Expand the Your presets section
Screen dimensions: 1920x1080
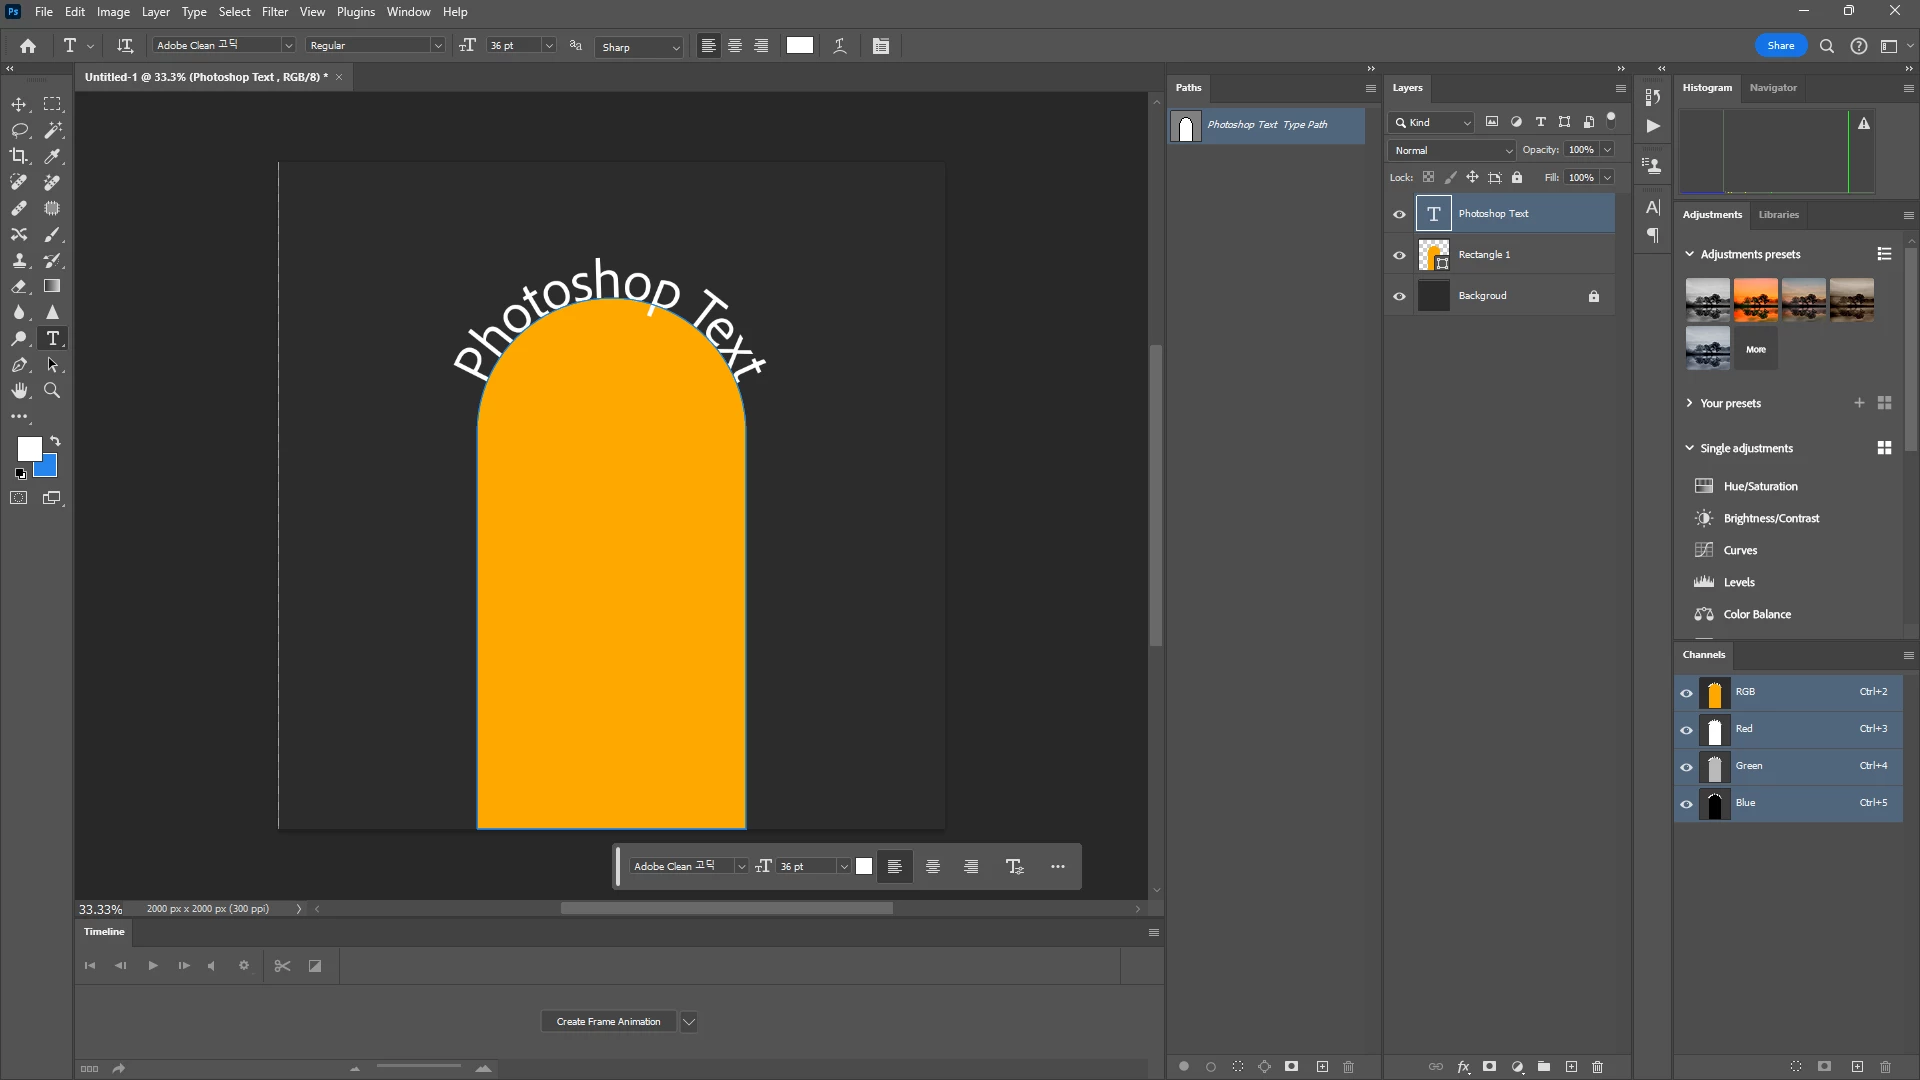pyautogui.click(x=1689, y=403)
